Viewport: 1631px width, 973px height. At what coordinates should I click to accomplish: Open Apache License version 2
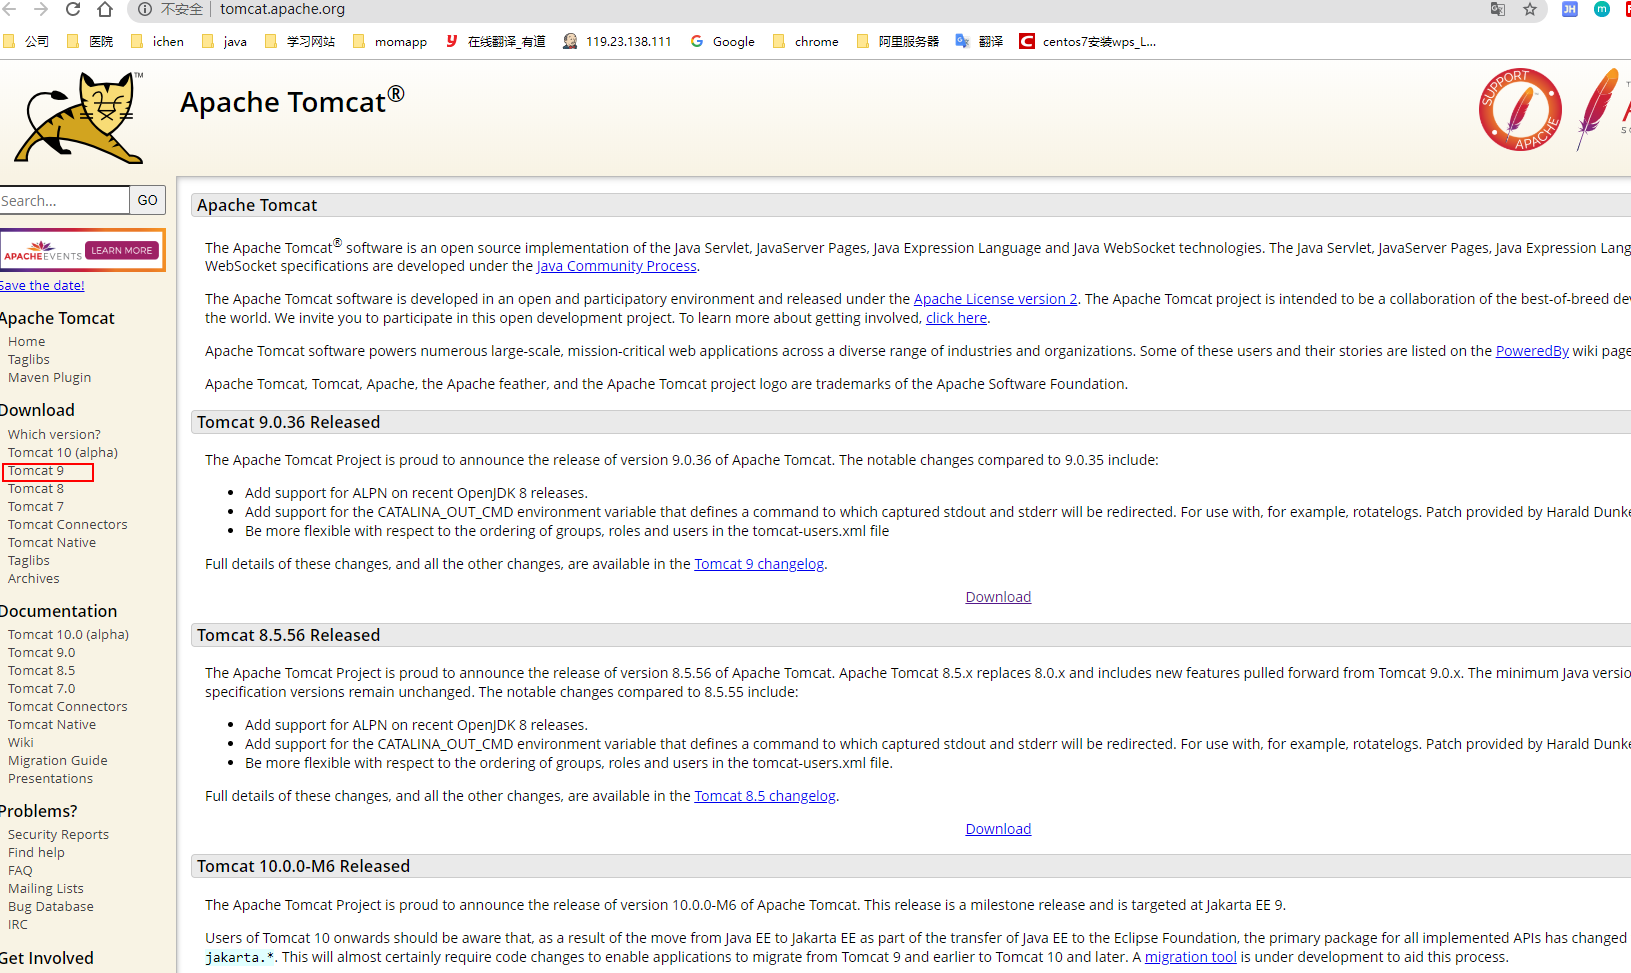pyautogui.click(x=994, y=298)
